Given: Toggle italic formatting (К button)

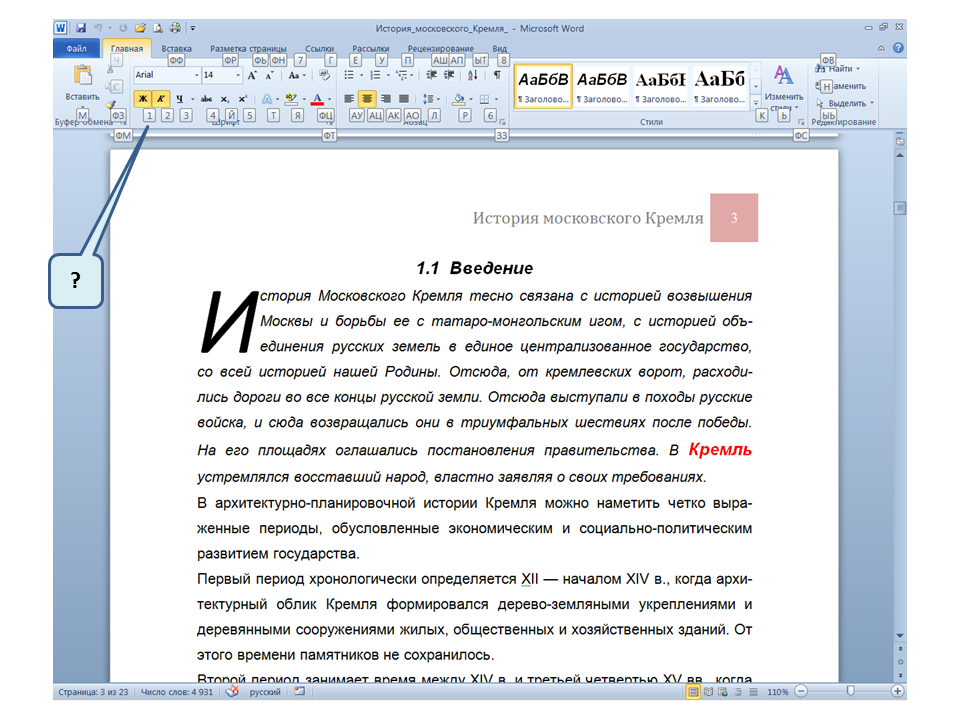Looking at the screenshot, I should click(160, 99).
